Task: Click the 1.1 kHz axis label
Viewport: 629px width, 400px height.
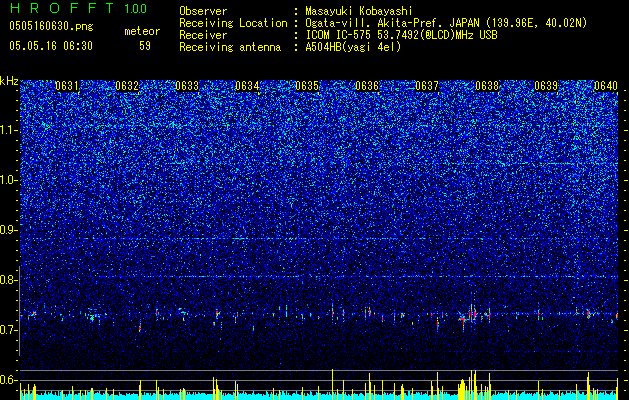Action: coord(9,130)
